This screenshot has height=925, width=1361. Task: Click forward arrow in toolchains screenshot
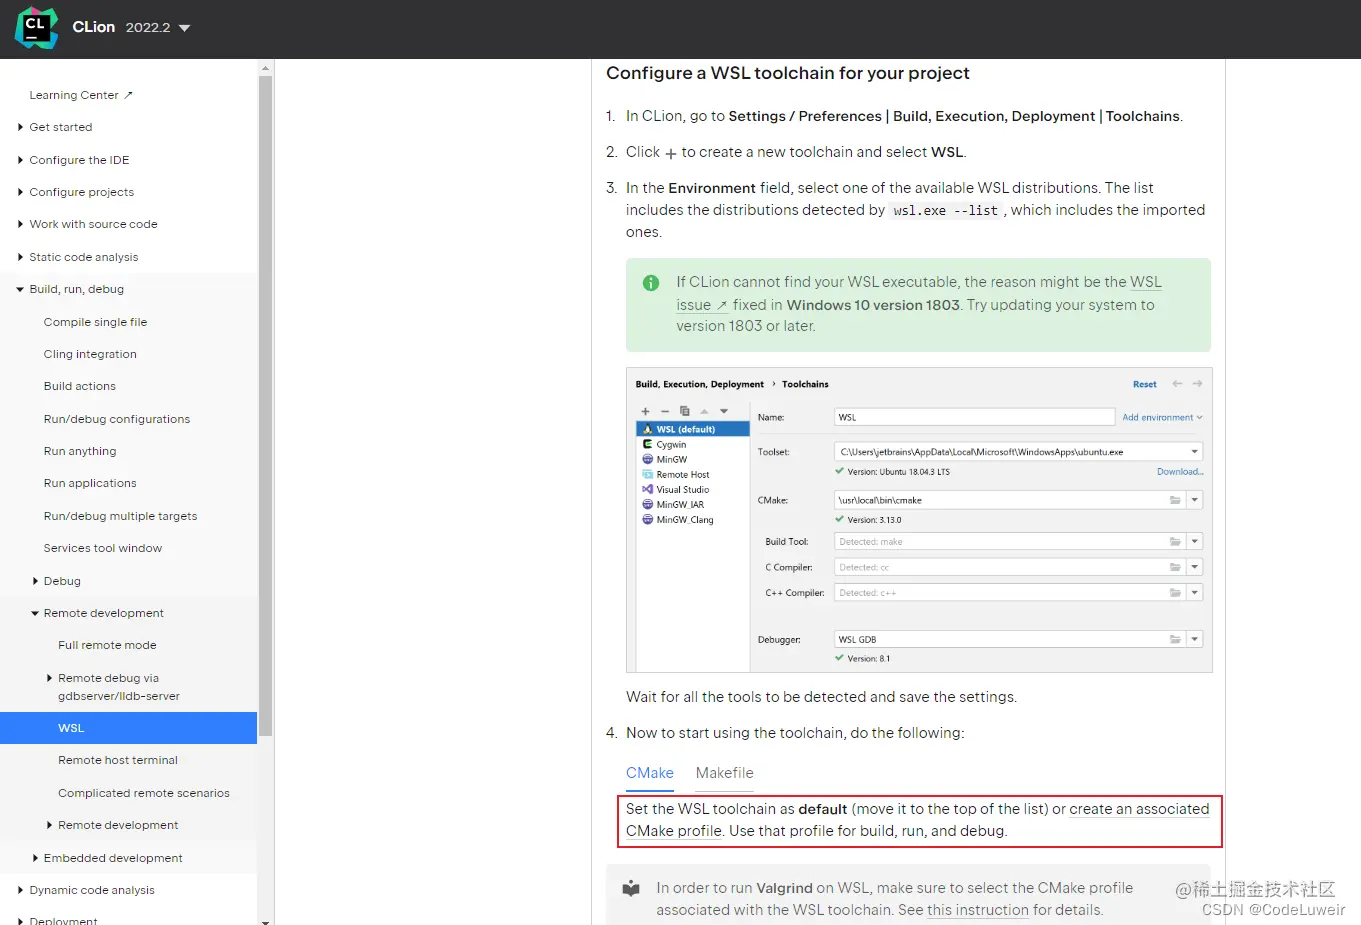coord(1197,384)
